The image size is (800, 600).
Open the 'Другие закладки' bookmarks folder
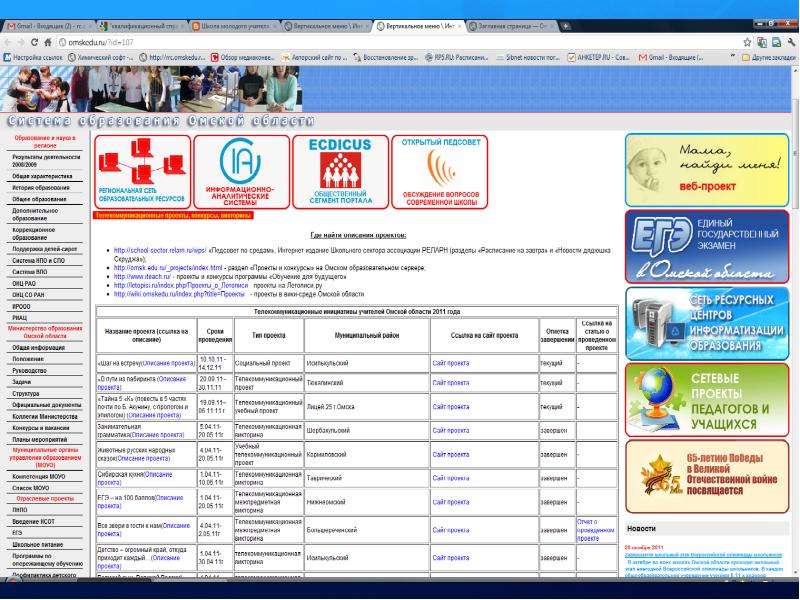pos(768,58)
